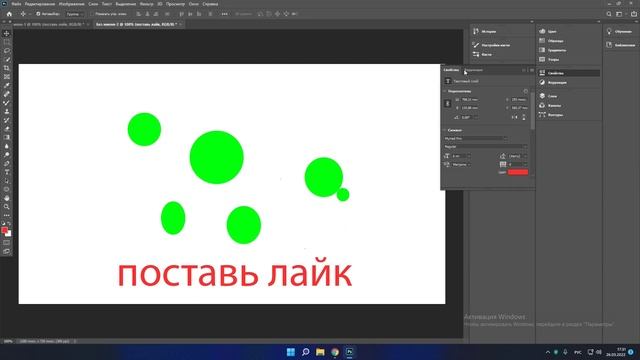Select the Hand tool
The image size is (640, 360).
click(x=7, y=198)
